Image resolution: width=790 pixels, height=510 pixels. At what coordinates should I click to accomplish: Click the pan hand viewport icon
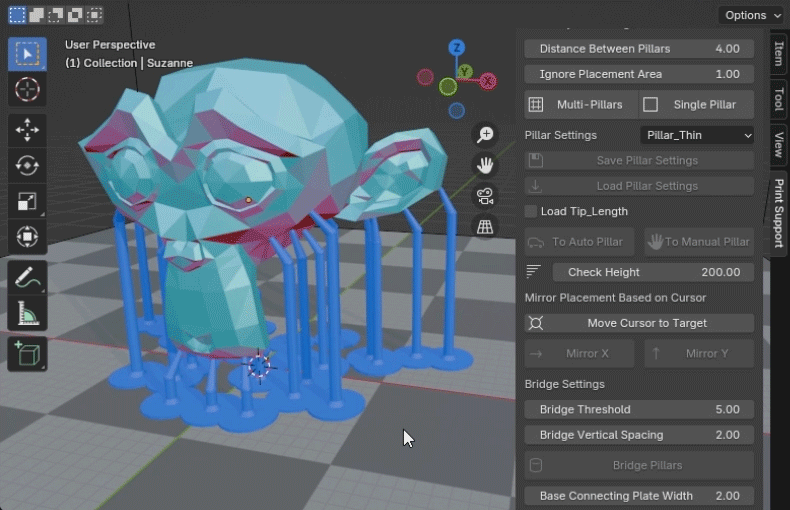(485, 165)
